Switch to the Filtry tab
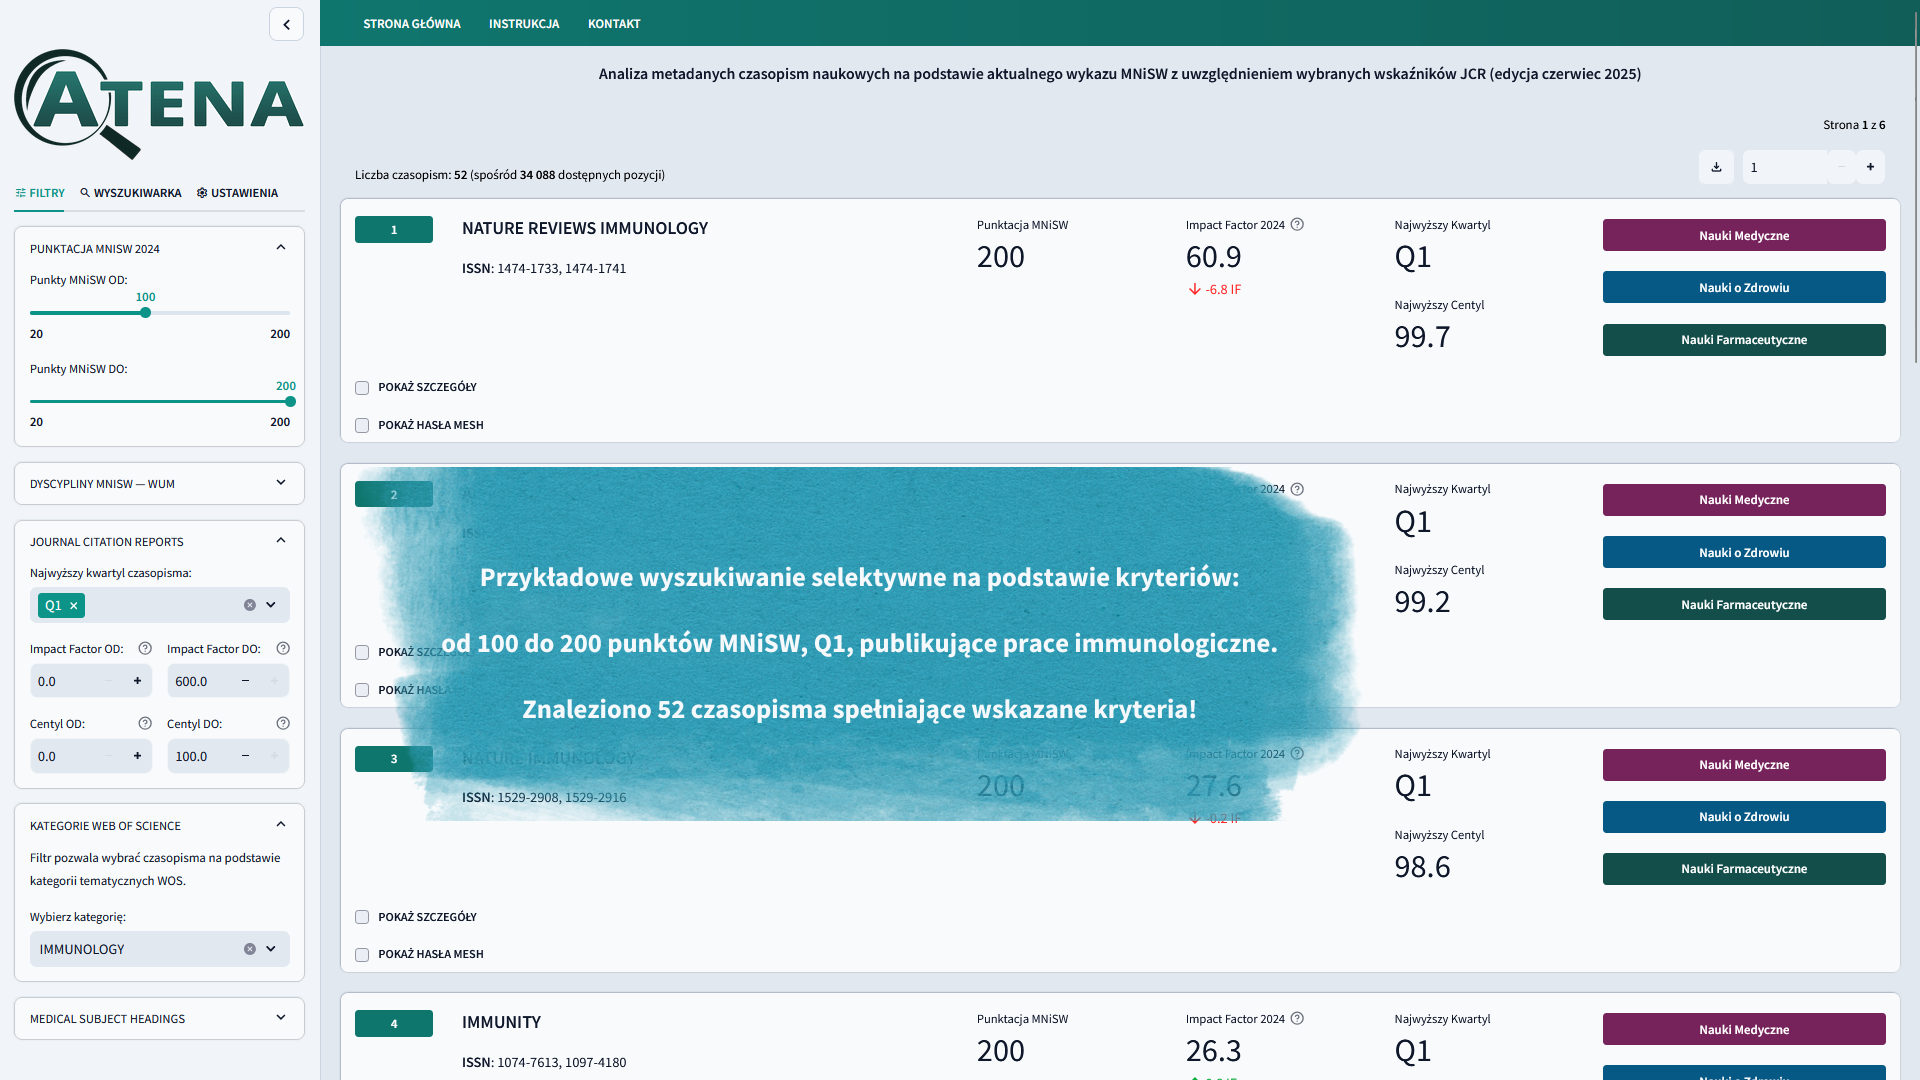 (40, 193)
